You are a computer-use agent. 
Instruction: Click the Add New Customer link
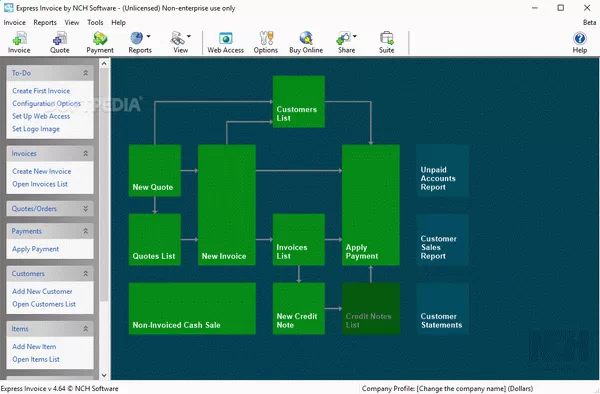coord(42,291)
